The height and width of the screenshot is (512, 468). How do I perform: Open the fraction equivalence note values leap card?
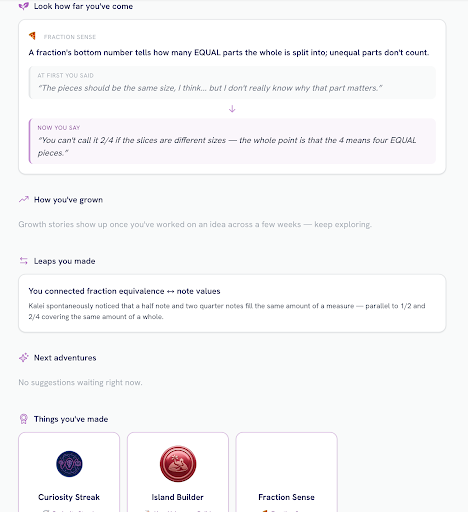click(232, 303)
